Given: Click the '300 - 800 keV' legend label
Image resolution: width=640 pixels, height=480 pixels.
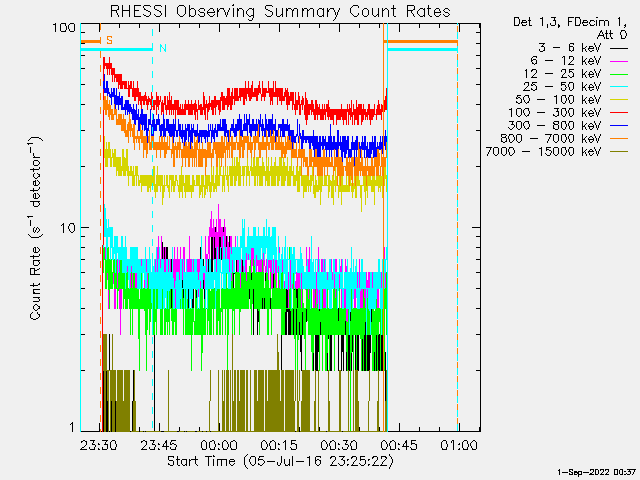Looking at the screenshot, I should [554, 126].
